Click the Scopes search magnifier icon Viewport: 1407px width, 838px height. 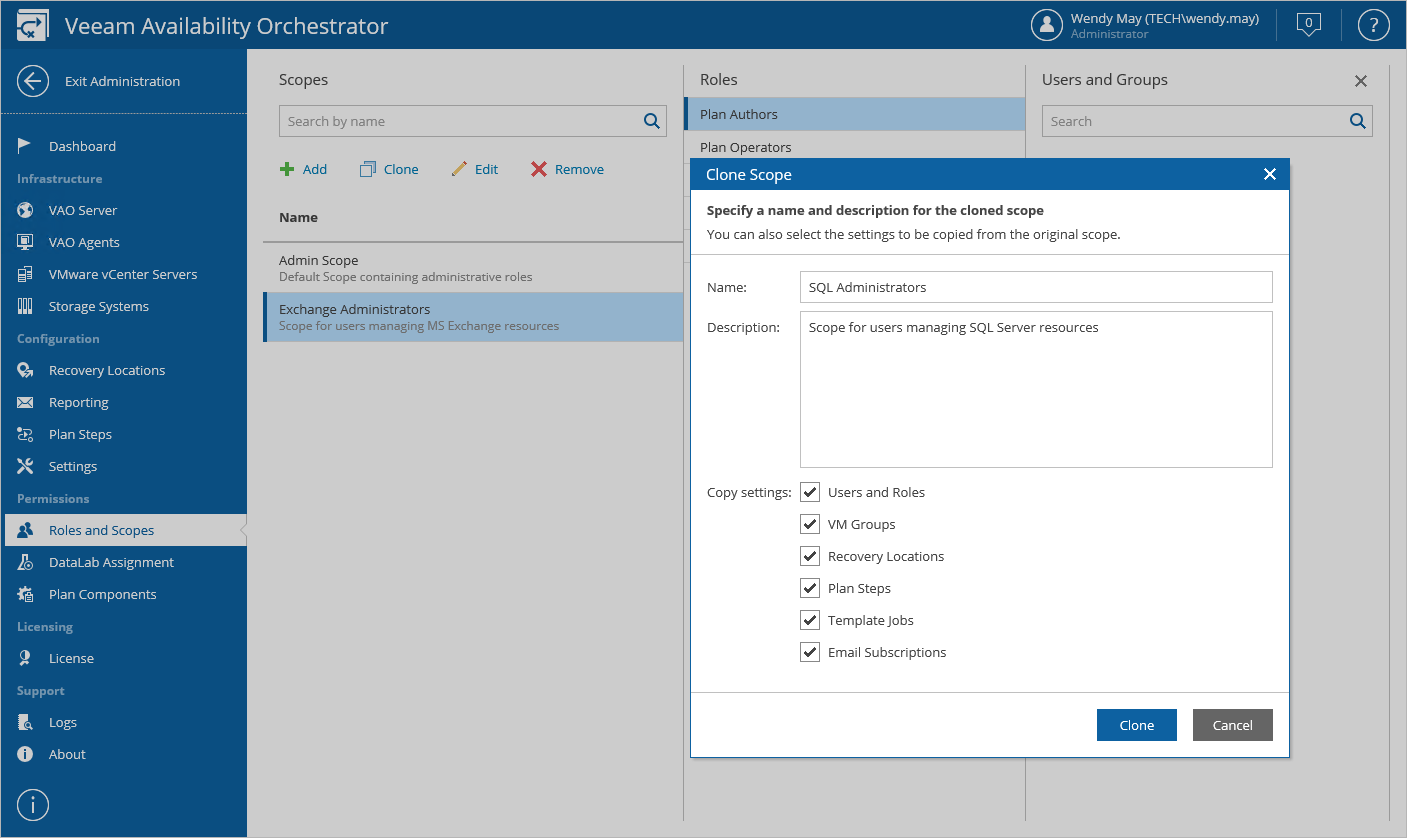pos(652,121)
